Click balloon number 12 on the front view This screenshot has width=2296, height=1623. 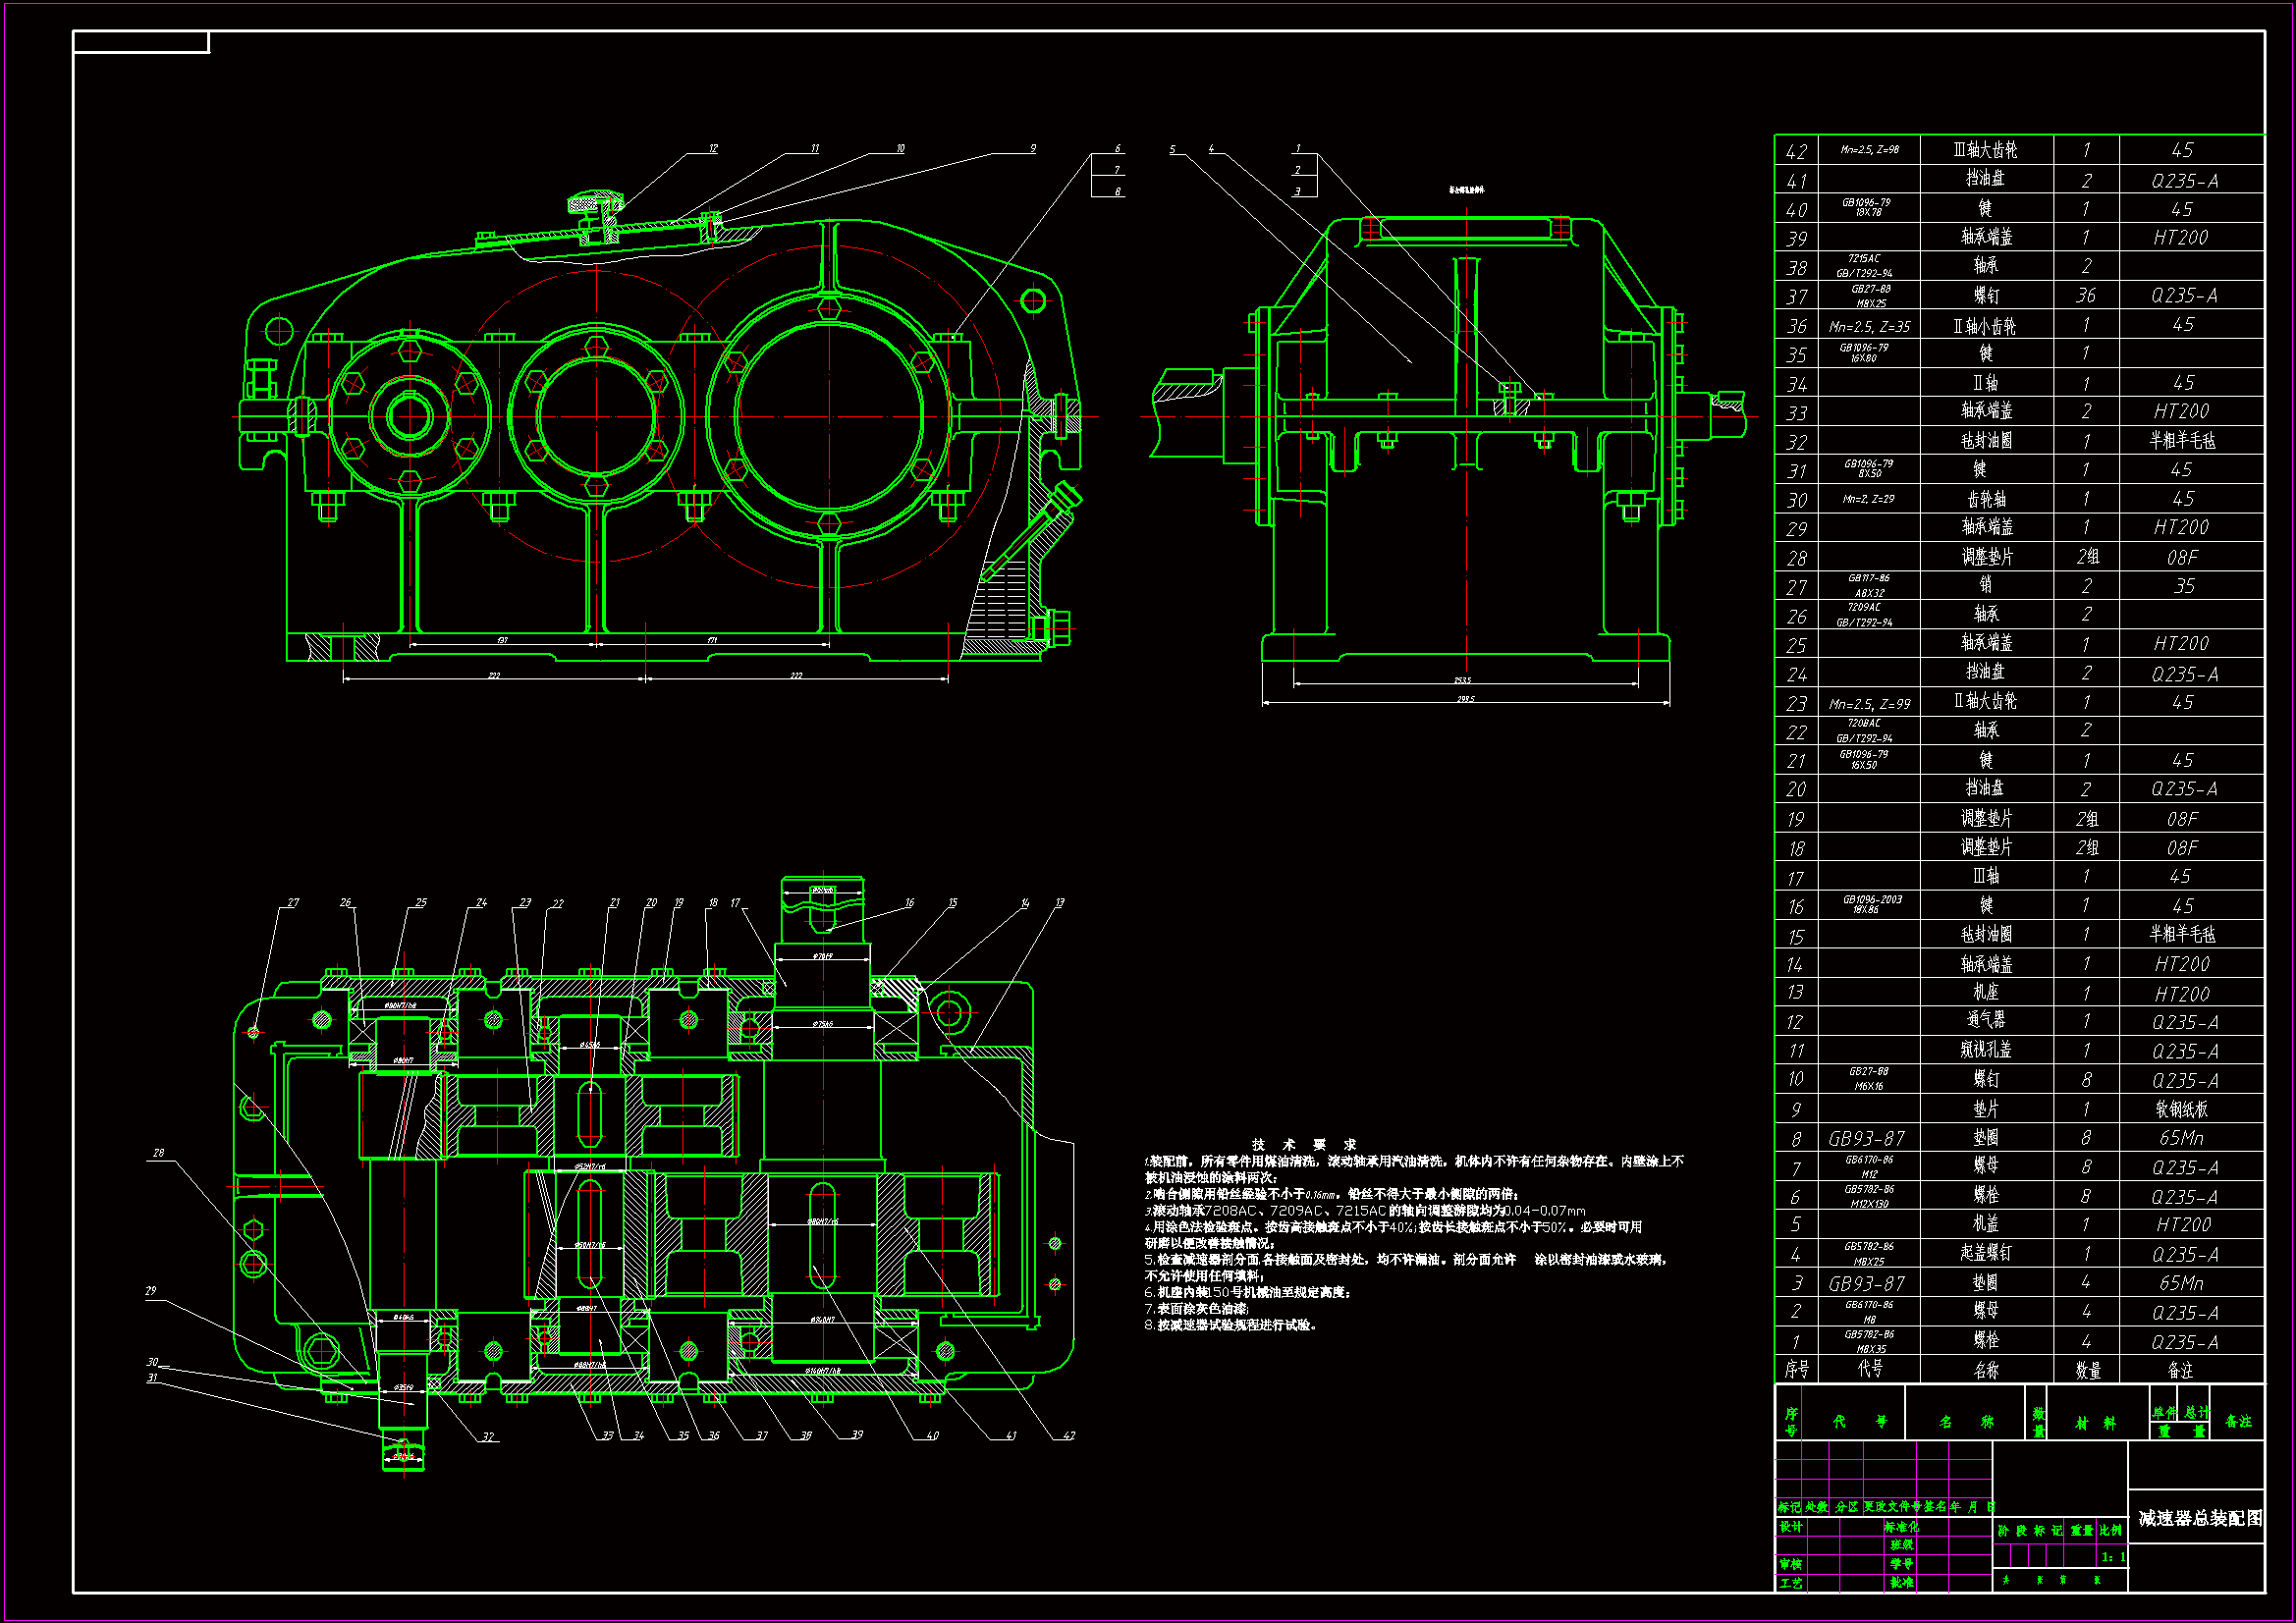coord(713,148)
